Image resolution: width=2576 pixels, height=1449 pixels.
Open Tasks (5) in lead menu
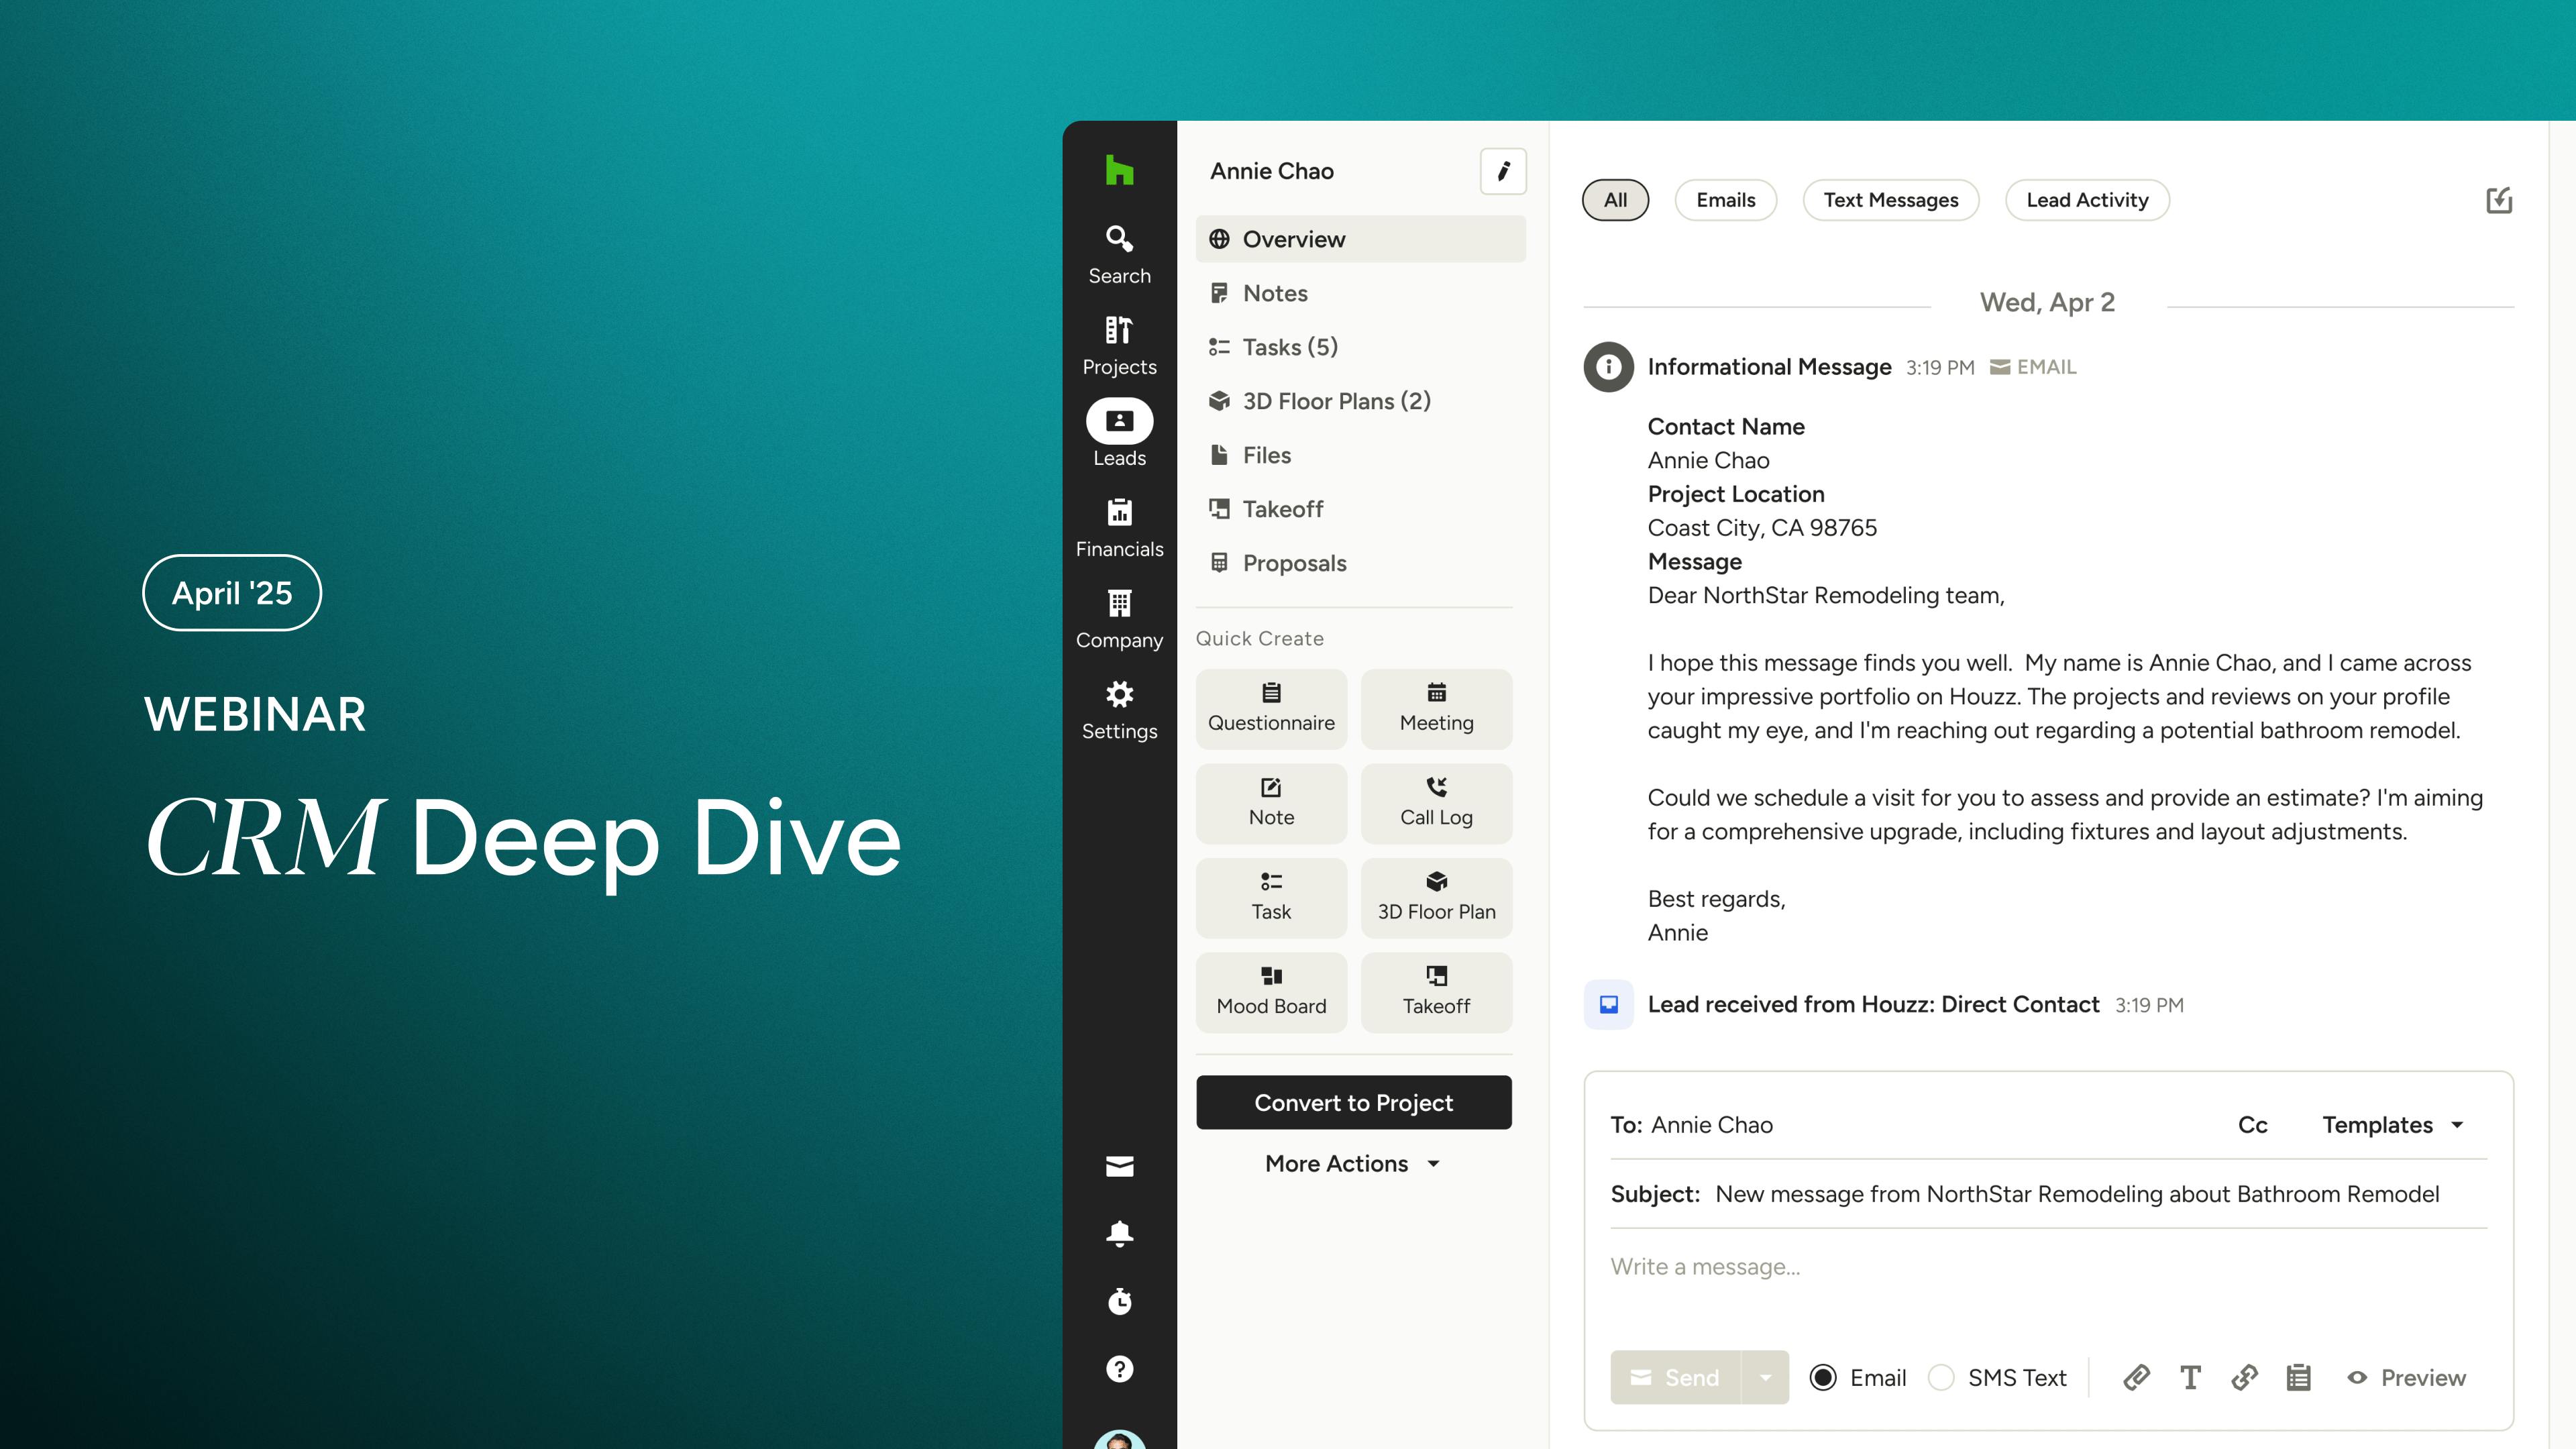1360,347
